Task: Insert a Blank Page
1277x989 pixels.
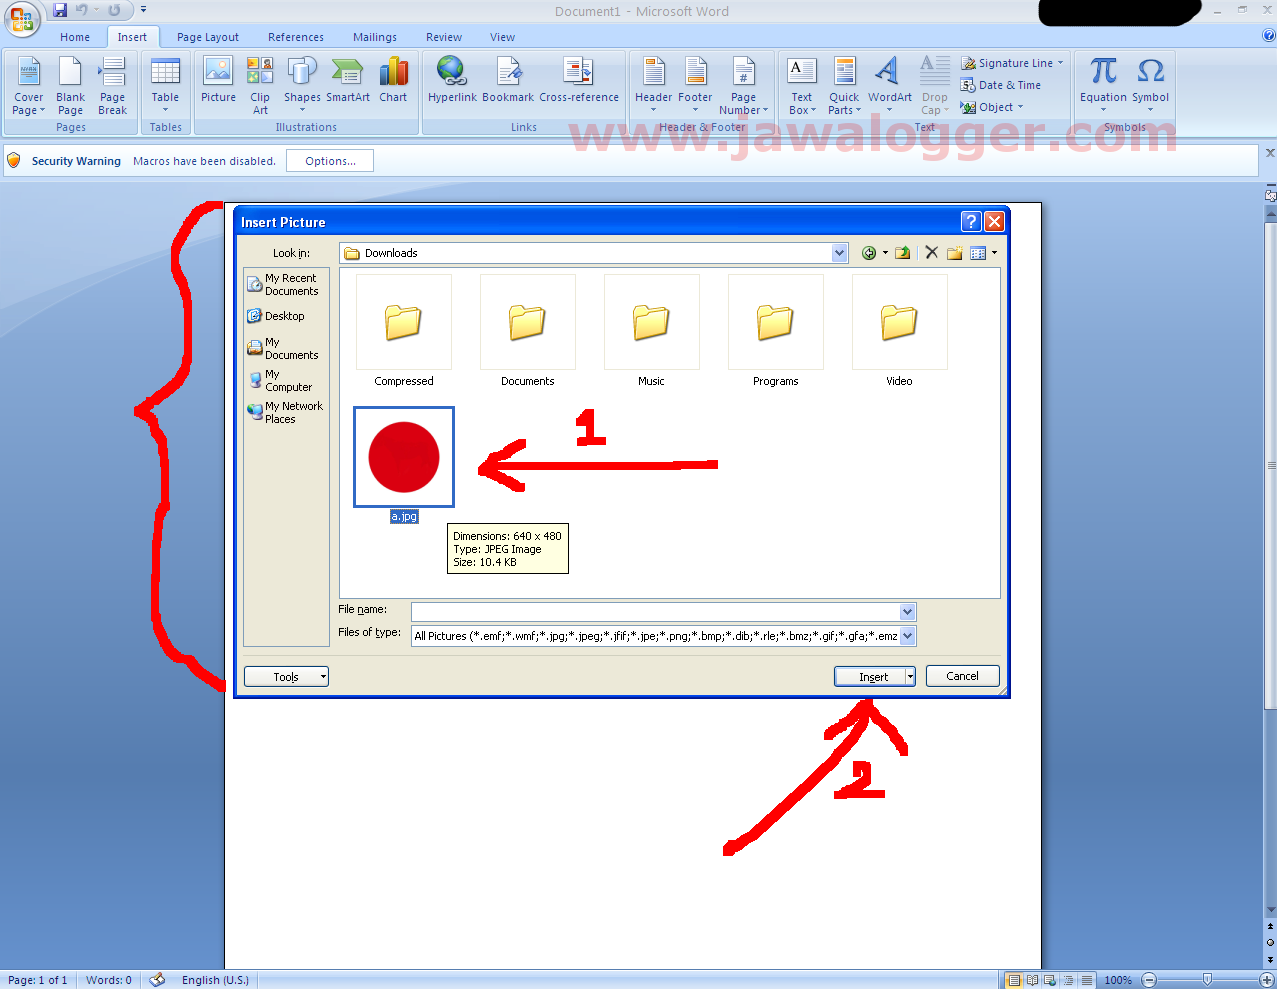Action: coord(70,85)
